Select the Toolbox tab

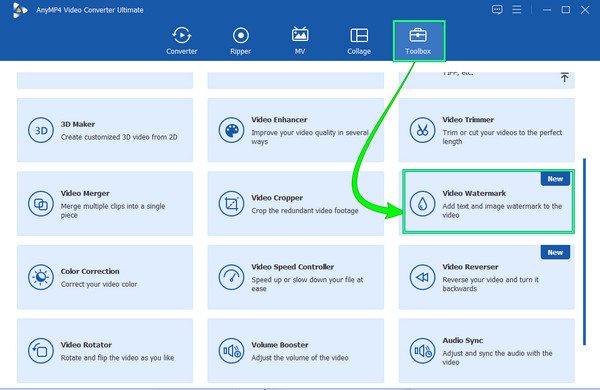[x=418, y=41]
